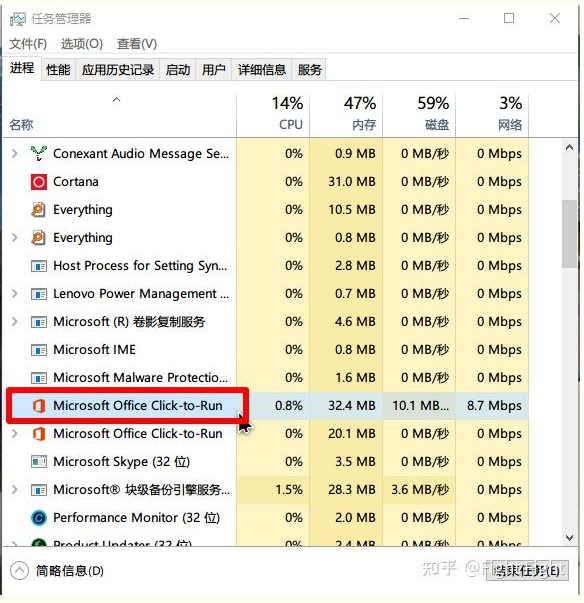The width and height of the screenshot is (584, 603).
Task: Select the Microsoft Skype (32 位) name
Action: pos(121,461)
